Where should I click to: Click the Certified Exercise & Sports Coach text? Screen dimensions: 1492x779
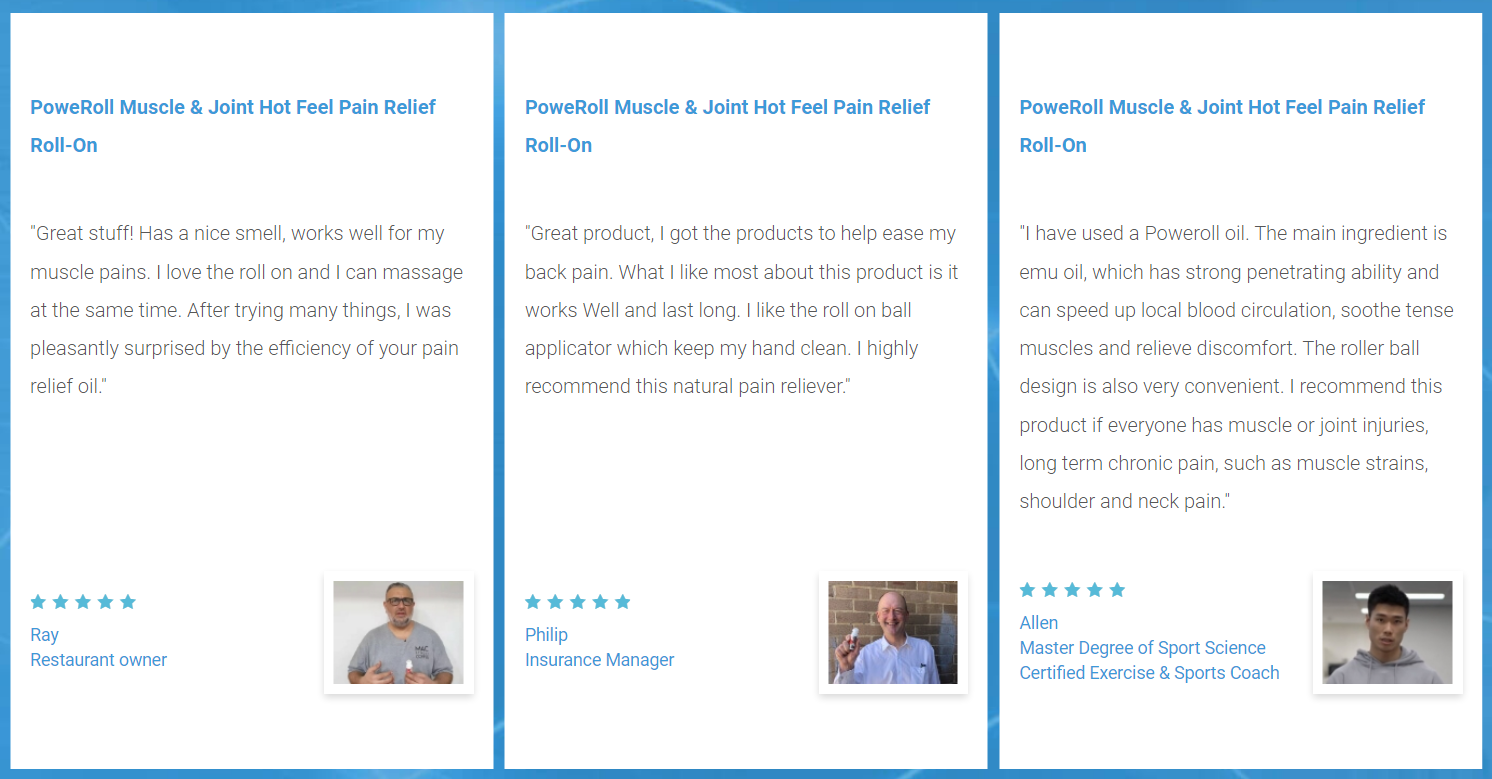[x=1149, y=673]
